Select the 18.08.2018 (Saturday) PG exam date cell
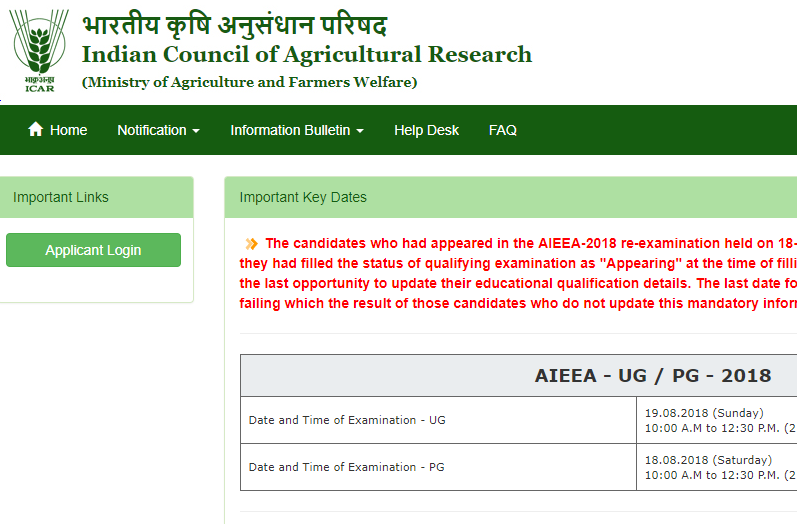 pyautogui.click(x=717, y=467)
